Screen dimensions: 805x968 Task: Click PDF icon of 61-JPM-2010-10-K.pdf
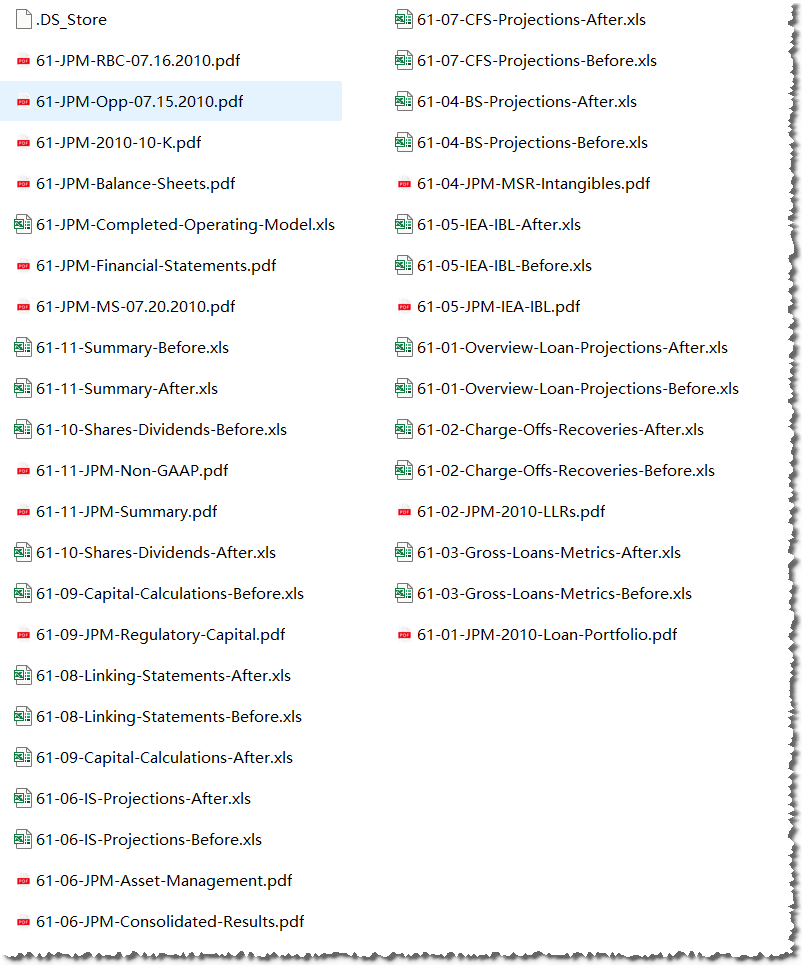point(23,143)
